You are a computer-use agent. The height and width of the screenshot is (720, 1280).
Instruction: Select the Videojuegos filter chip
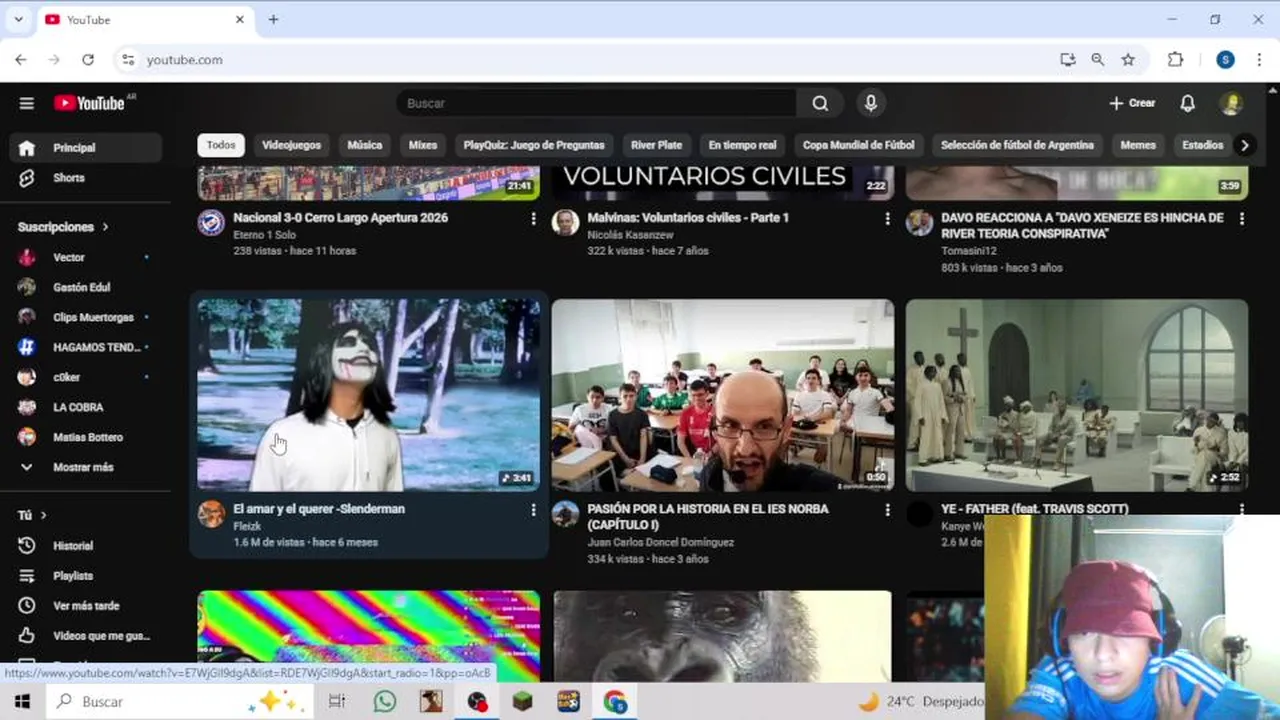click(x=291, y=145)
